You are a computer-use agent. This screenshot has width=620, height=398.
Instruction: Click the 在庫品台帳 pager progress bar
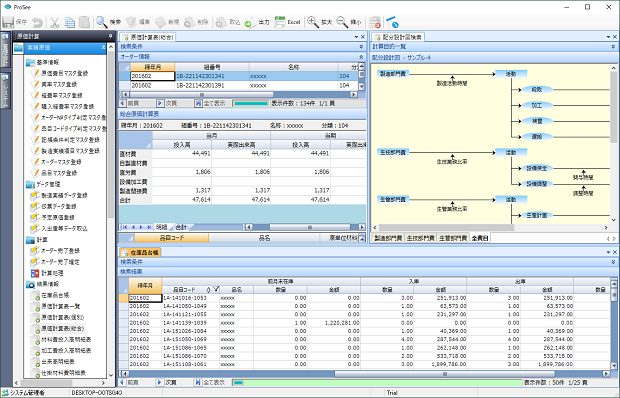[377, 383]
